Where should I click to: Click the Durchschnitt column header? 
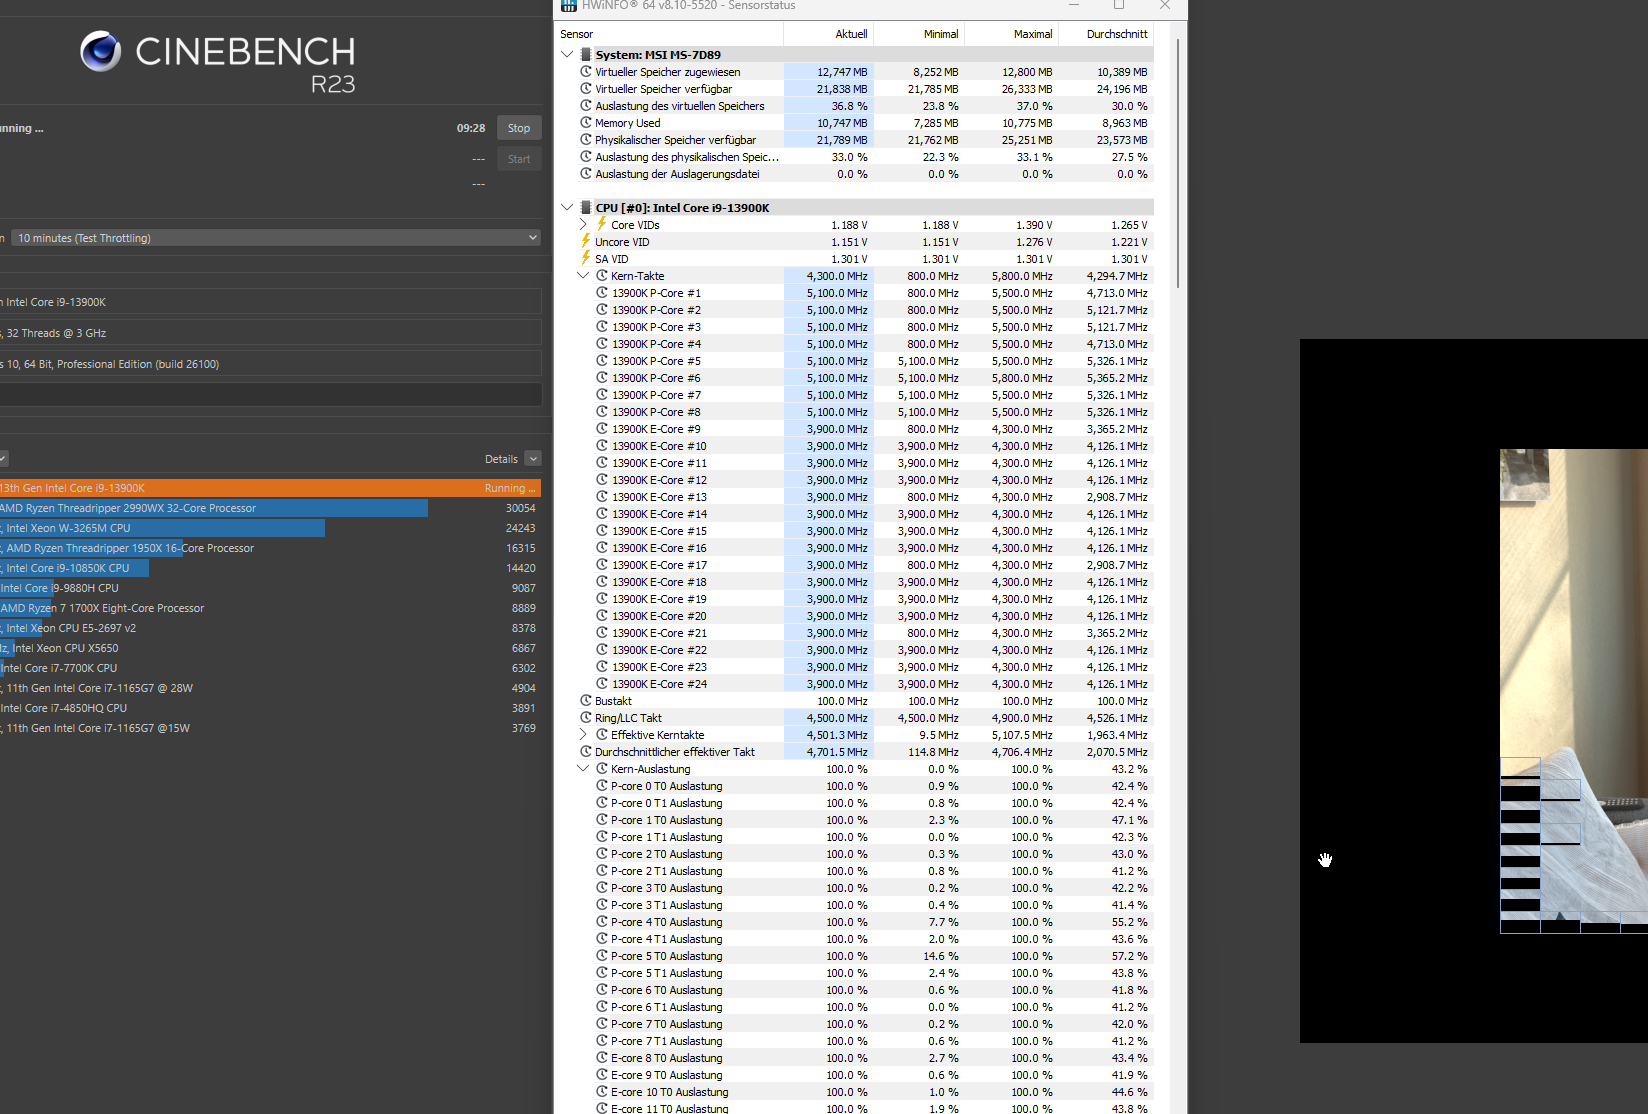click(x=1106, y=34)
